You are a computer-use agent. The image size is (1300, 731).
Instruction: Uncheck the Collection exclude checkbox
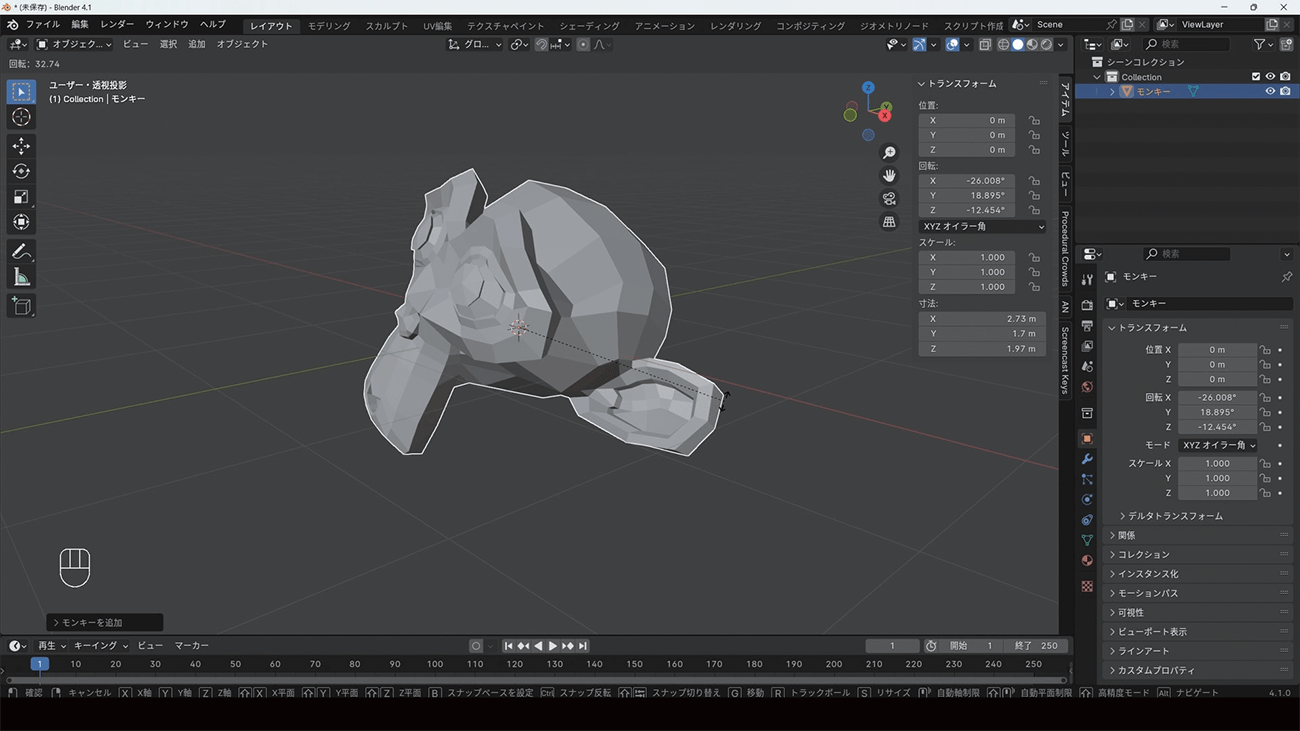pyautogui.click(x=1256, y=77)
